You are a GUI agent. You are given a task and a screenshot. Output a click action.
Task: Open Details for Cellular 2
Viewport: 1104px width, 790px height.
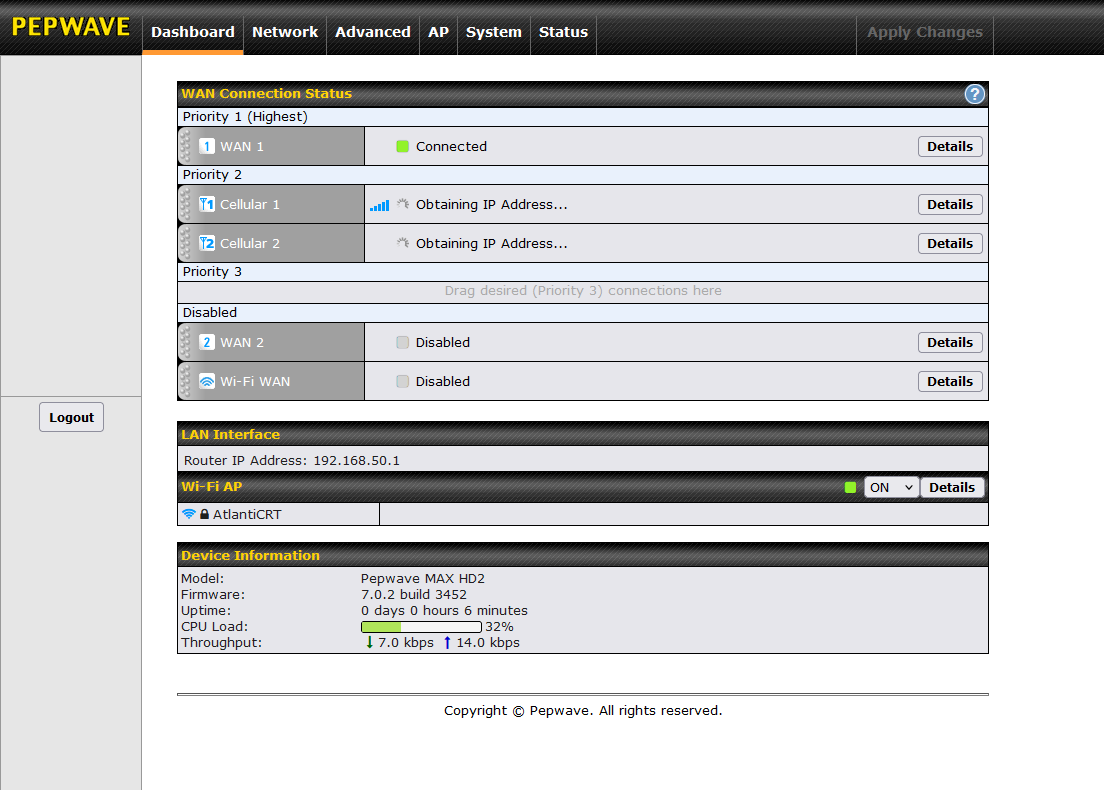point(950,243)
